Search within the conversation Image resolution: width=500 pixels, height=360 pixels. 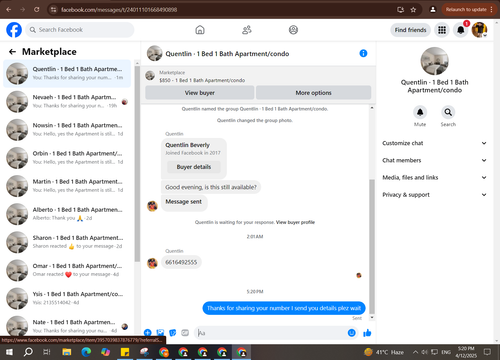coord(448,112)
